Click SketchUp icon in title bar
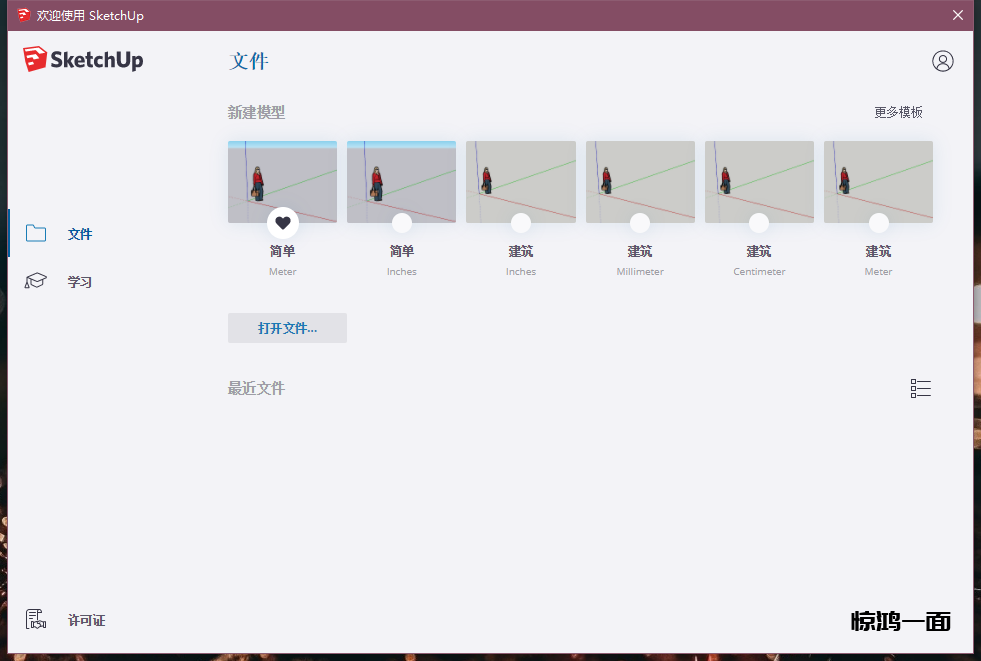 [x=23, y=15]
